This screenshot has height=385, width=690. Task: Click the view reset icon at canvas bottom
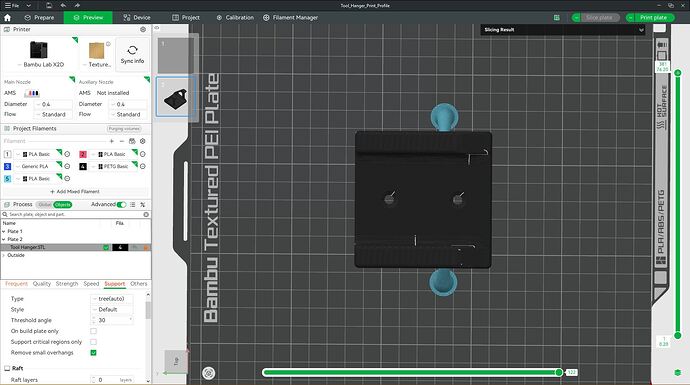[x=209, y=373]
